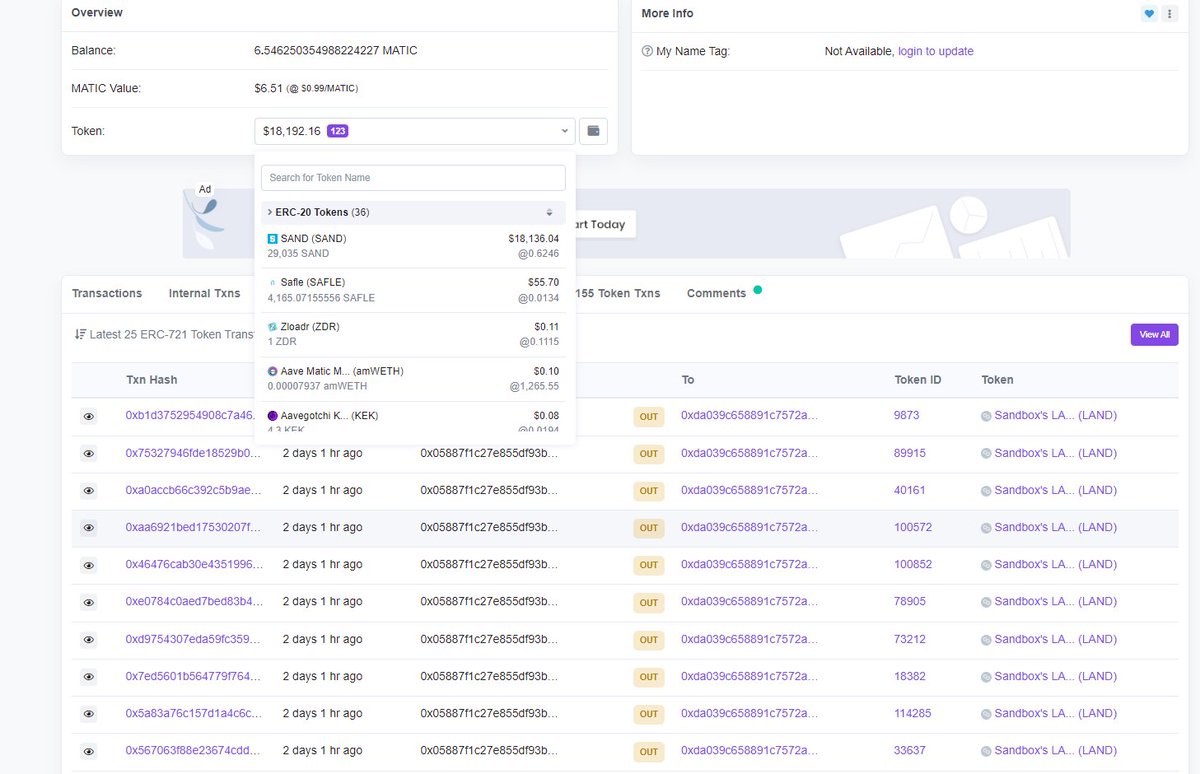Image resolution: width=1200 pixels, height=774 pixels.
Task: Click the LAND token icon for ID 73212
Action: pyautogui.click(x=986, y=640)
